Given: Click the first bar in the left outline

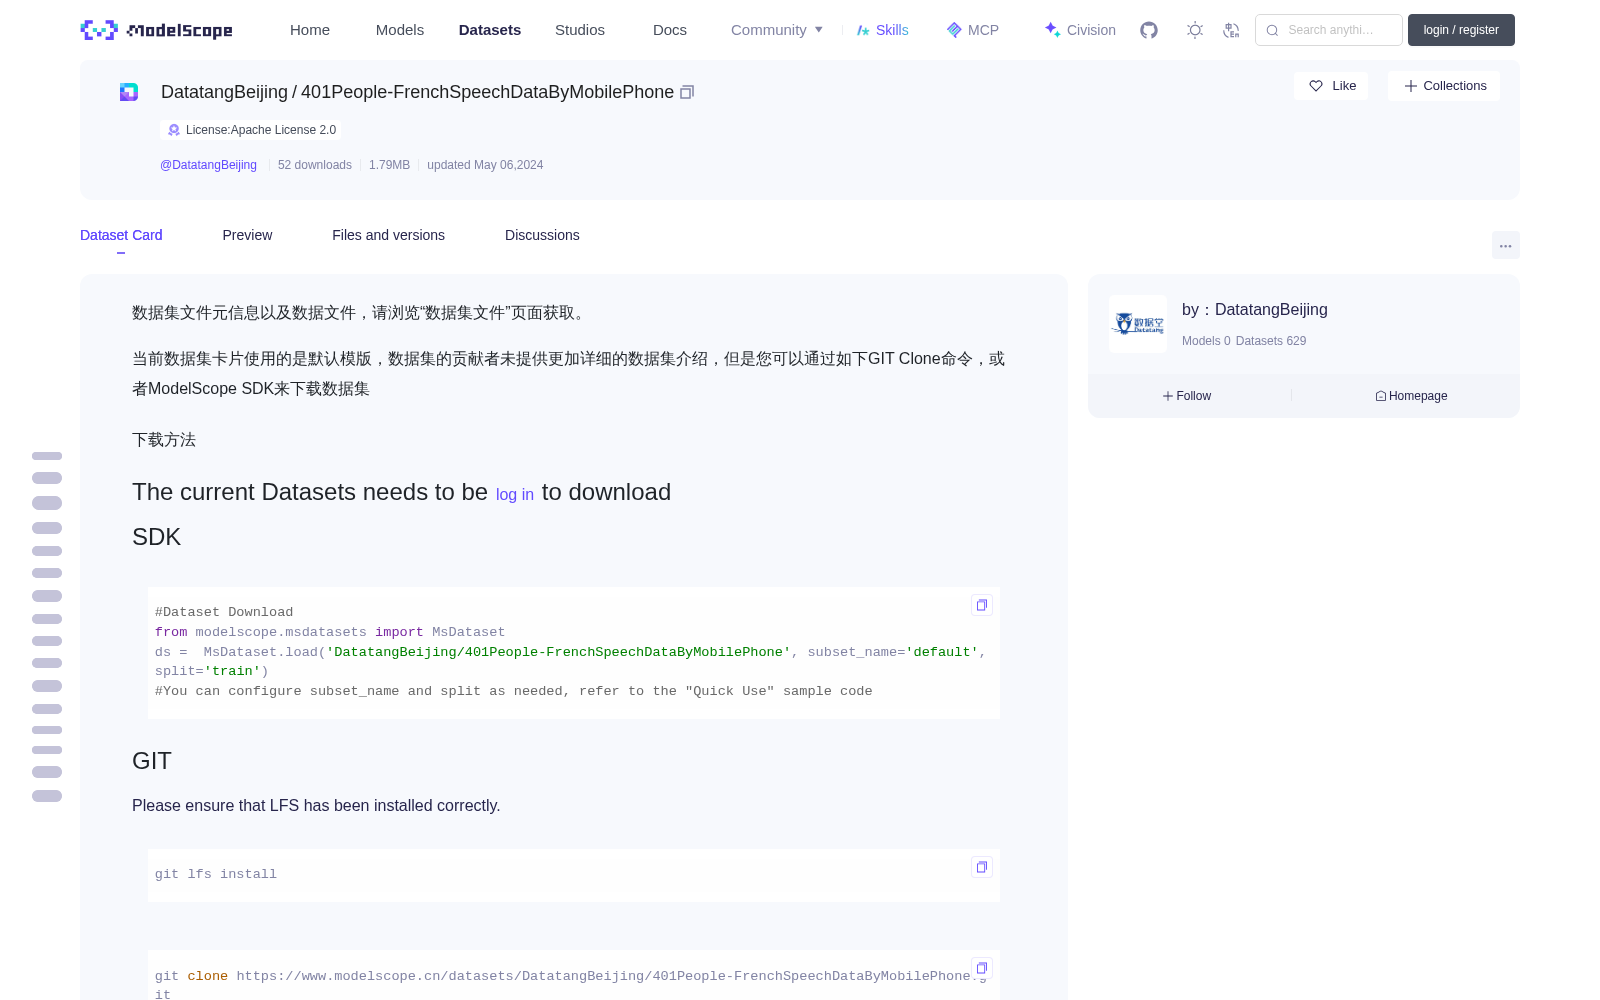Looking at the screenshot, I should click(47, 456).
